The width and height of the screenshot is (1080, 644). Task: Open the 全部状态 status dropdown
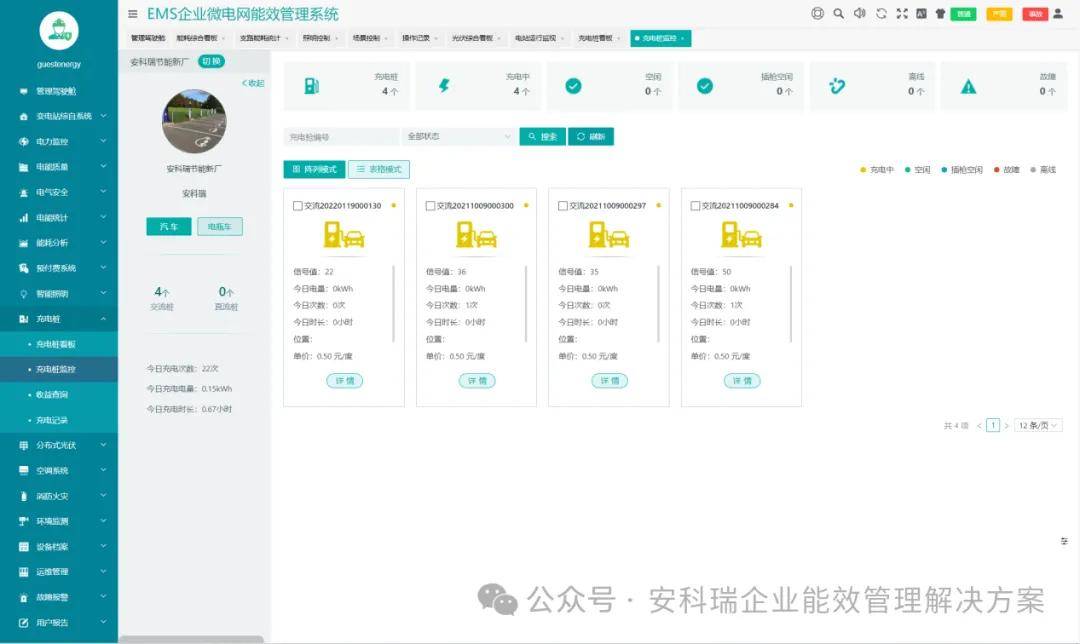(458, 136)
